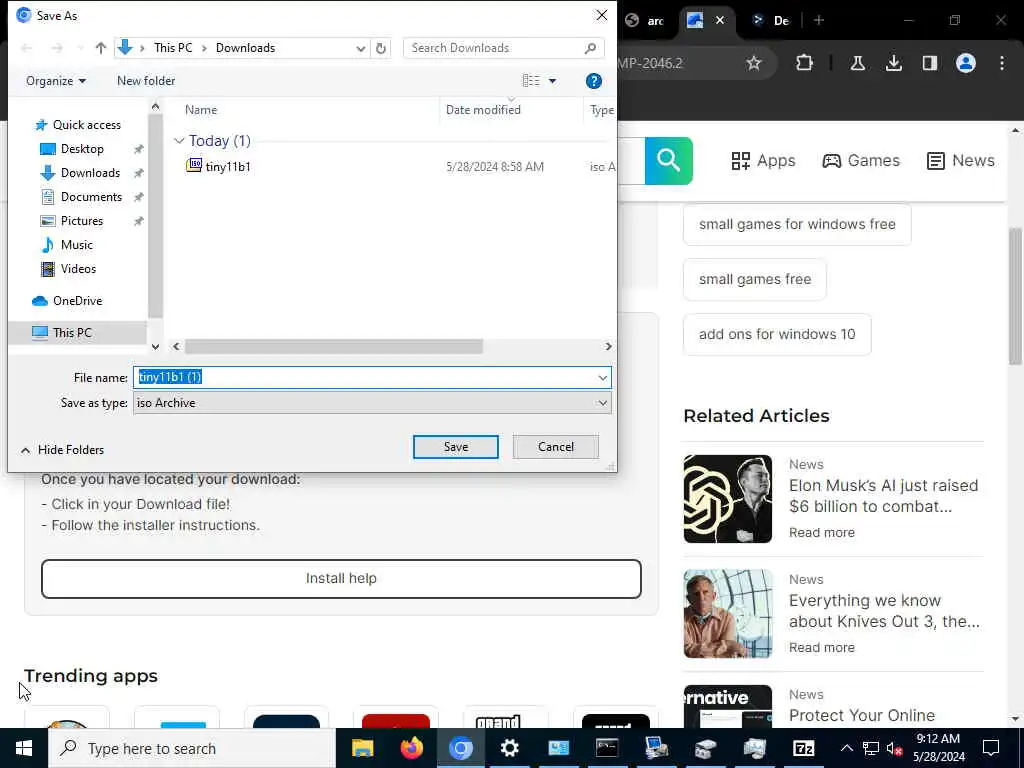
Task: Click This PC in the address breadcrumb
Action: (173, 48)
